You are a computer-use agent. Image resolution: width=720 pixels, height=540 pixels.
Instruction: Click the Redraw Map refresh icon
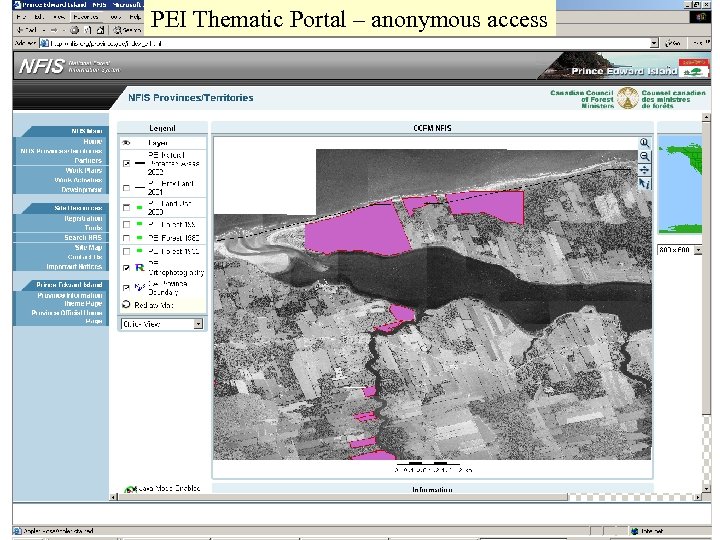point(126,304)
